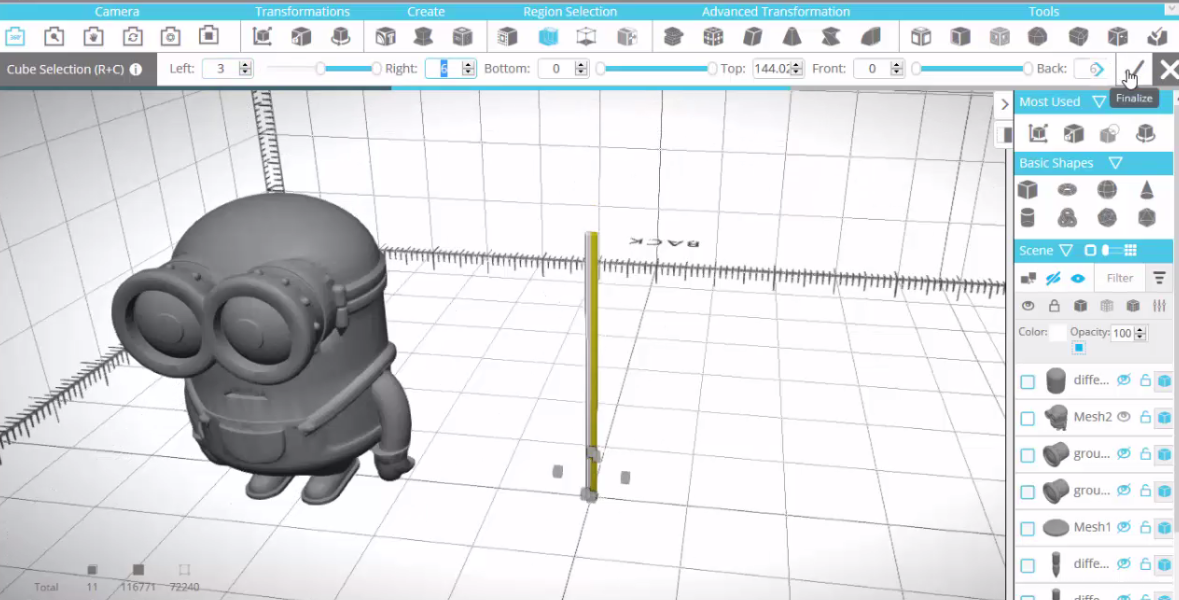This screenshot has width=1179, height=600.
Task: Collapse the right sidebar with arrow
Action: [1005, 105]
